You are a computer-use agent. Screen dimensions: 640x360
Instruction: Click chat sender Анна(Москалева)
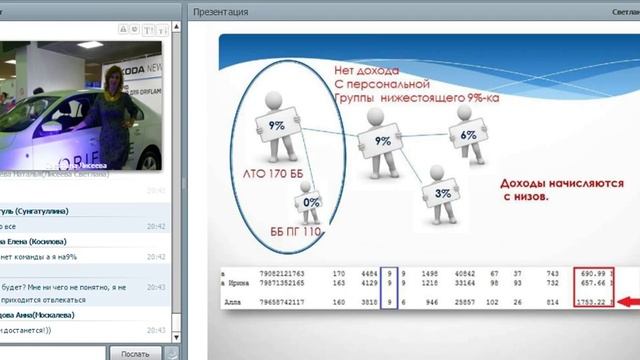coord(37,315)
